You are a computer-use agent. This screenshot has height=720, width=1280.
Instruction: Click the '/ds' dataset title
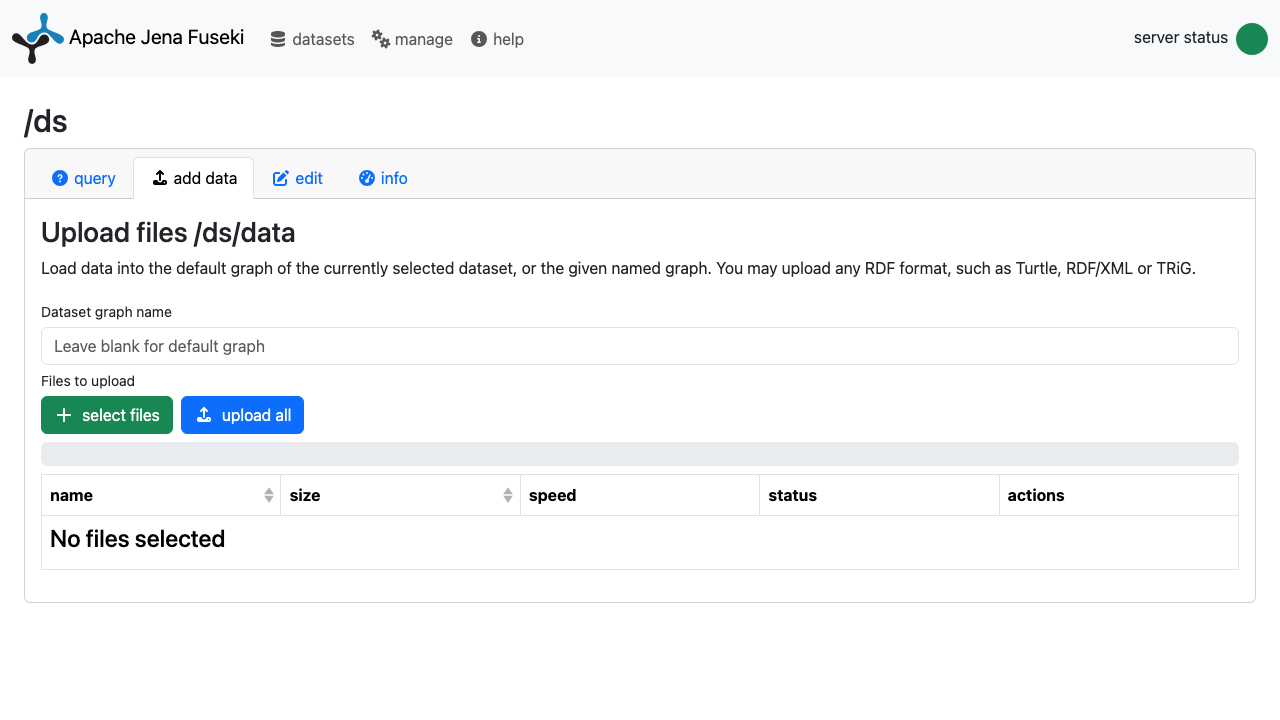point(46,122)
